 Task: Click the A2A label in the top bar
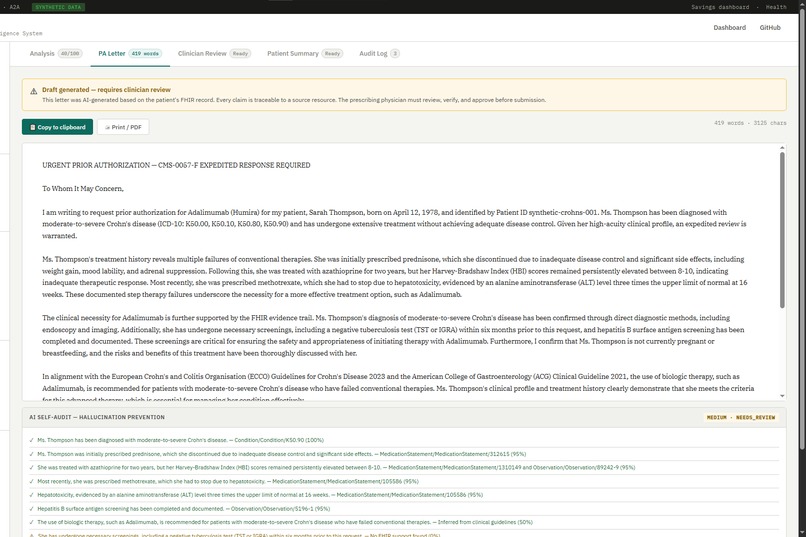click(x=14, y=7)
